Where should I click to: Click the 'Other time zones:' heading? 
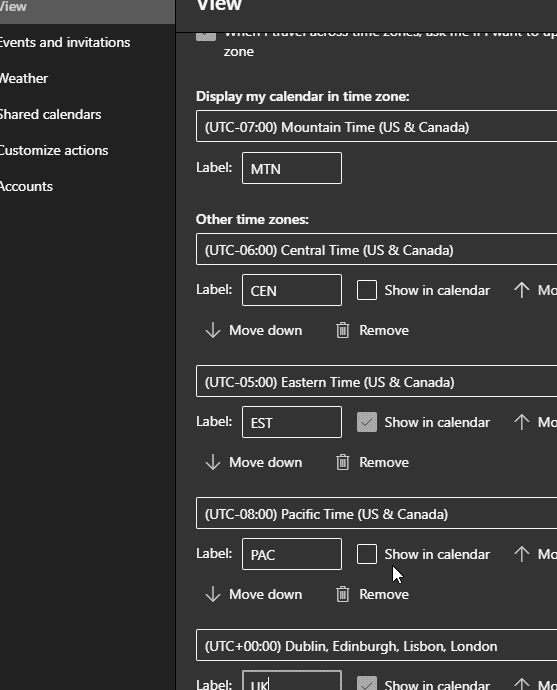pyautogui.click(x=253, y=219)
